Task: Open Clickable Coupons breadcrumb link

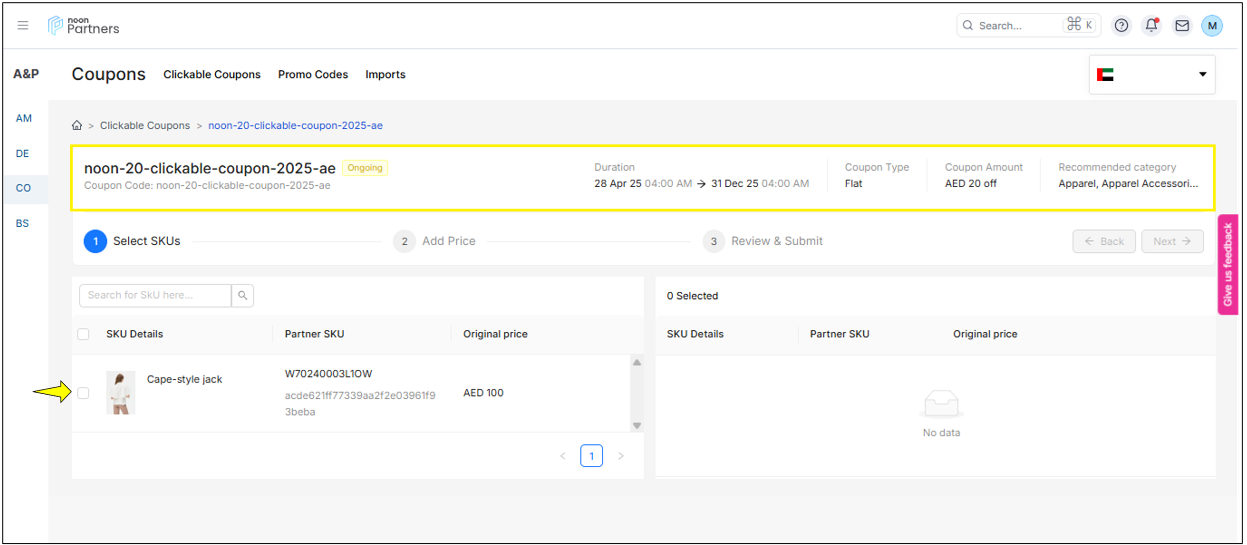Action: click(x=145, y=126)
